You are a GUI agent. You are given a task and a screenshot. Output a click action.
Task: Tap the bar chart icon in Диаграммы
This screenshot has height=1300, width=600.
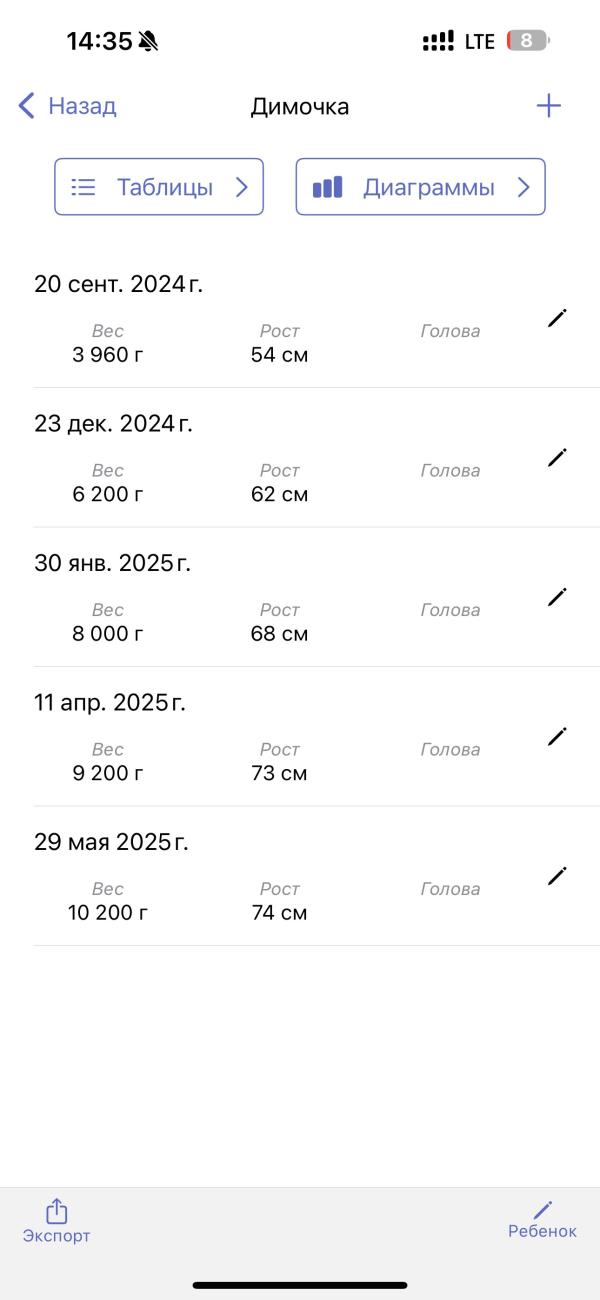click(328, 187)
